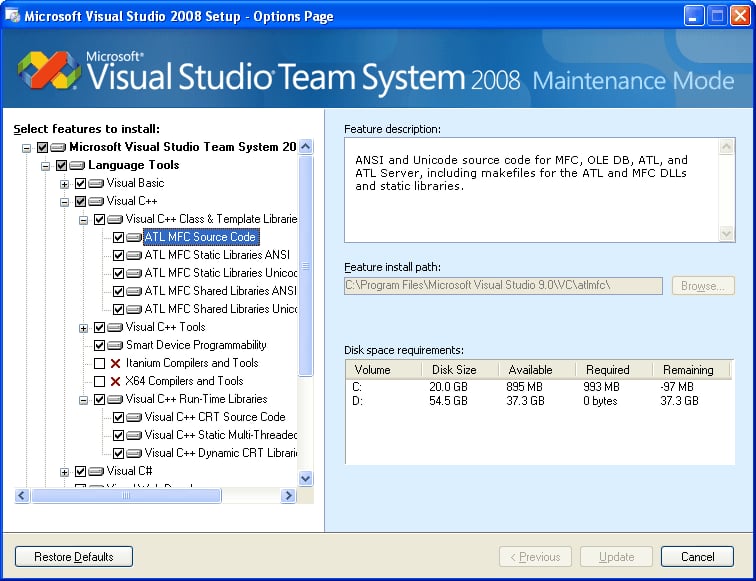
Task: Collapse Visual C++ Class & Template Libraries node
Action: [x=83, y=220]
